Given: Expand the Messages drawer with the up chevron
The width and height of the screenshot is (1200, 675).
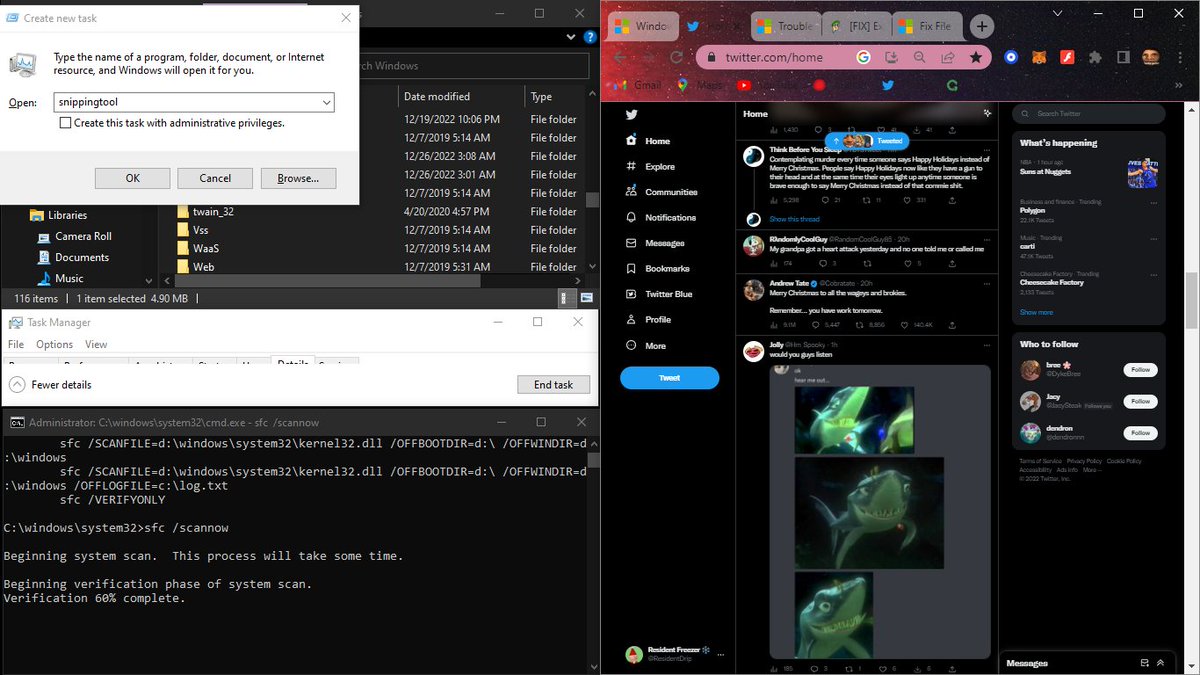Looking at the screenshot, I should pyautogui.click(x=1161, y=663).
